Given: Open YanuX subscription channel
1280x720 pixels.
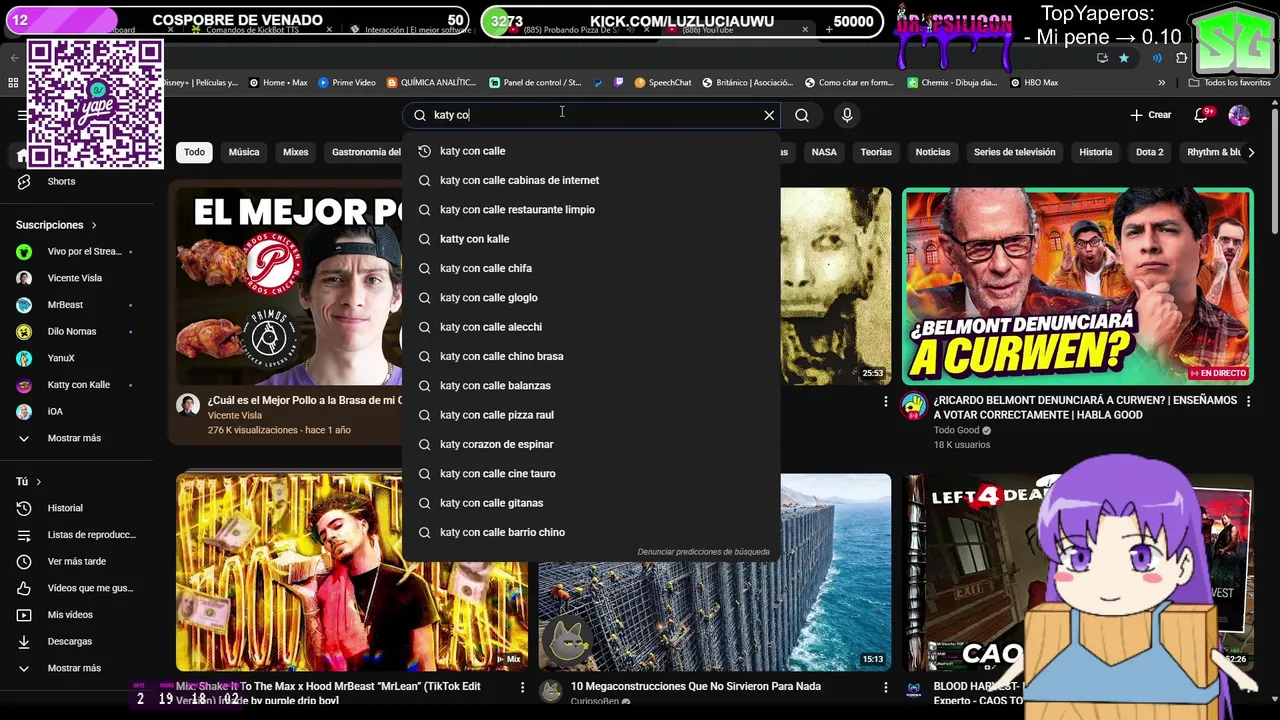Looking at the screenshot, I should tap(76, 358).
